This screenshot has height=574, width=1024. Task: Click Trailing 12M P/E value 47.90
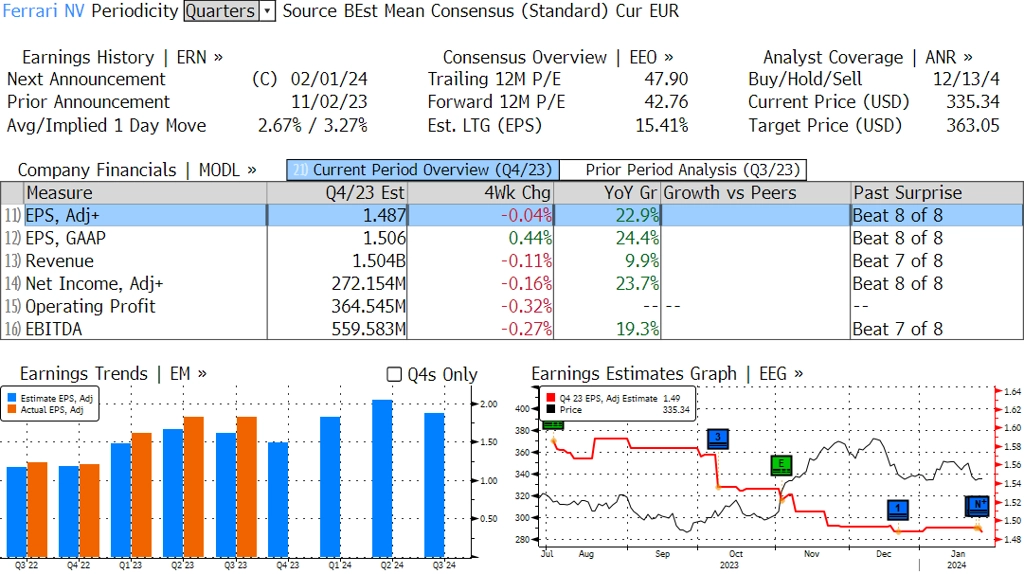(x=666, y=79)
